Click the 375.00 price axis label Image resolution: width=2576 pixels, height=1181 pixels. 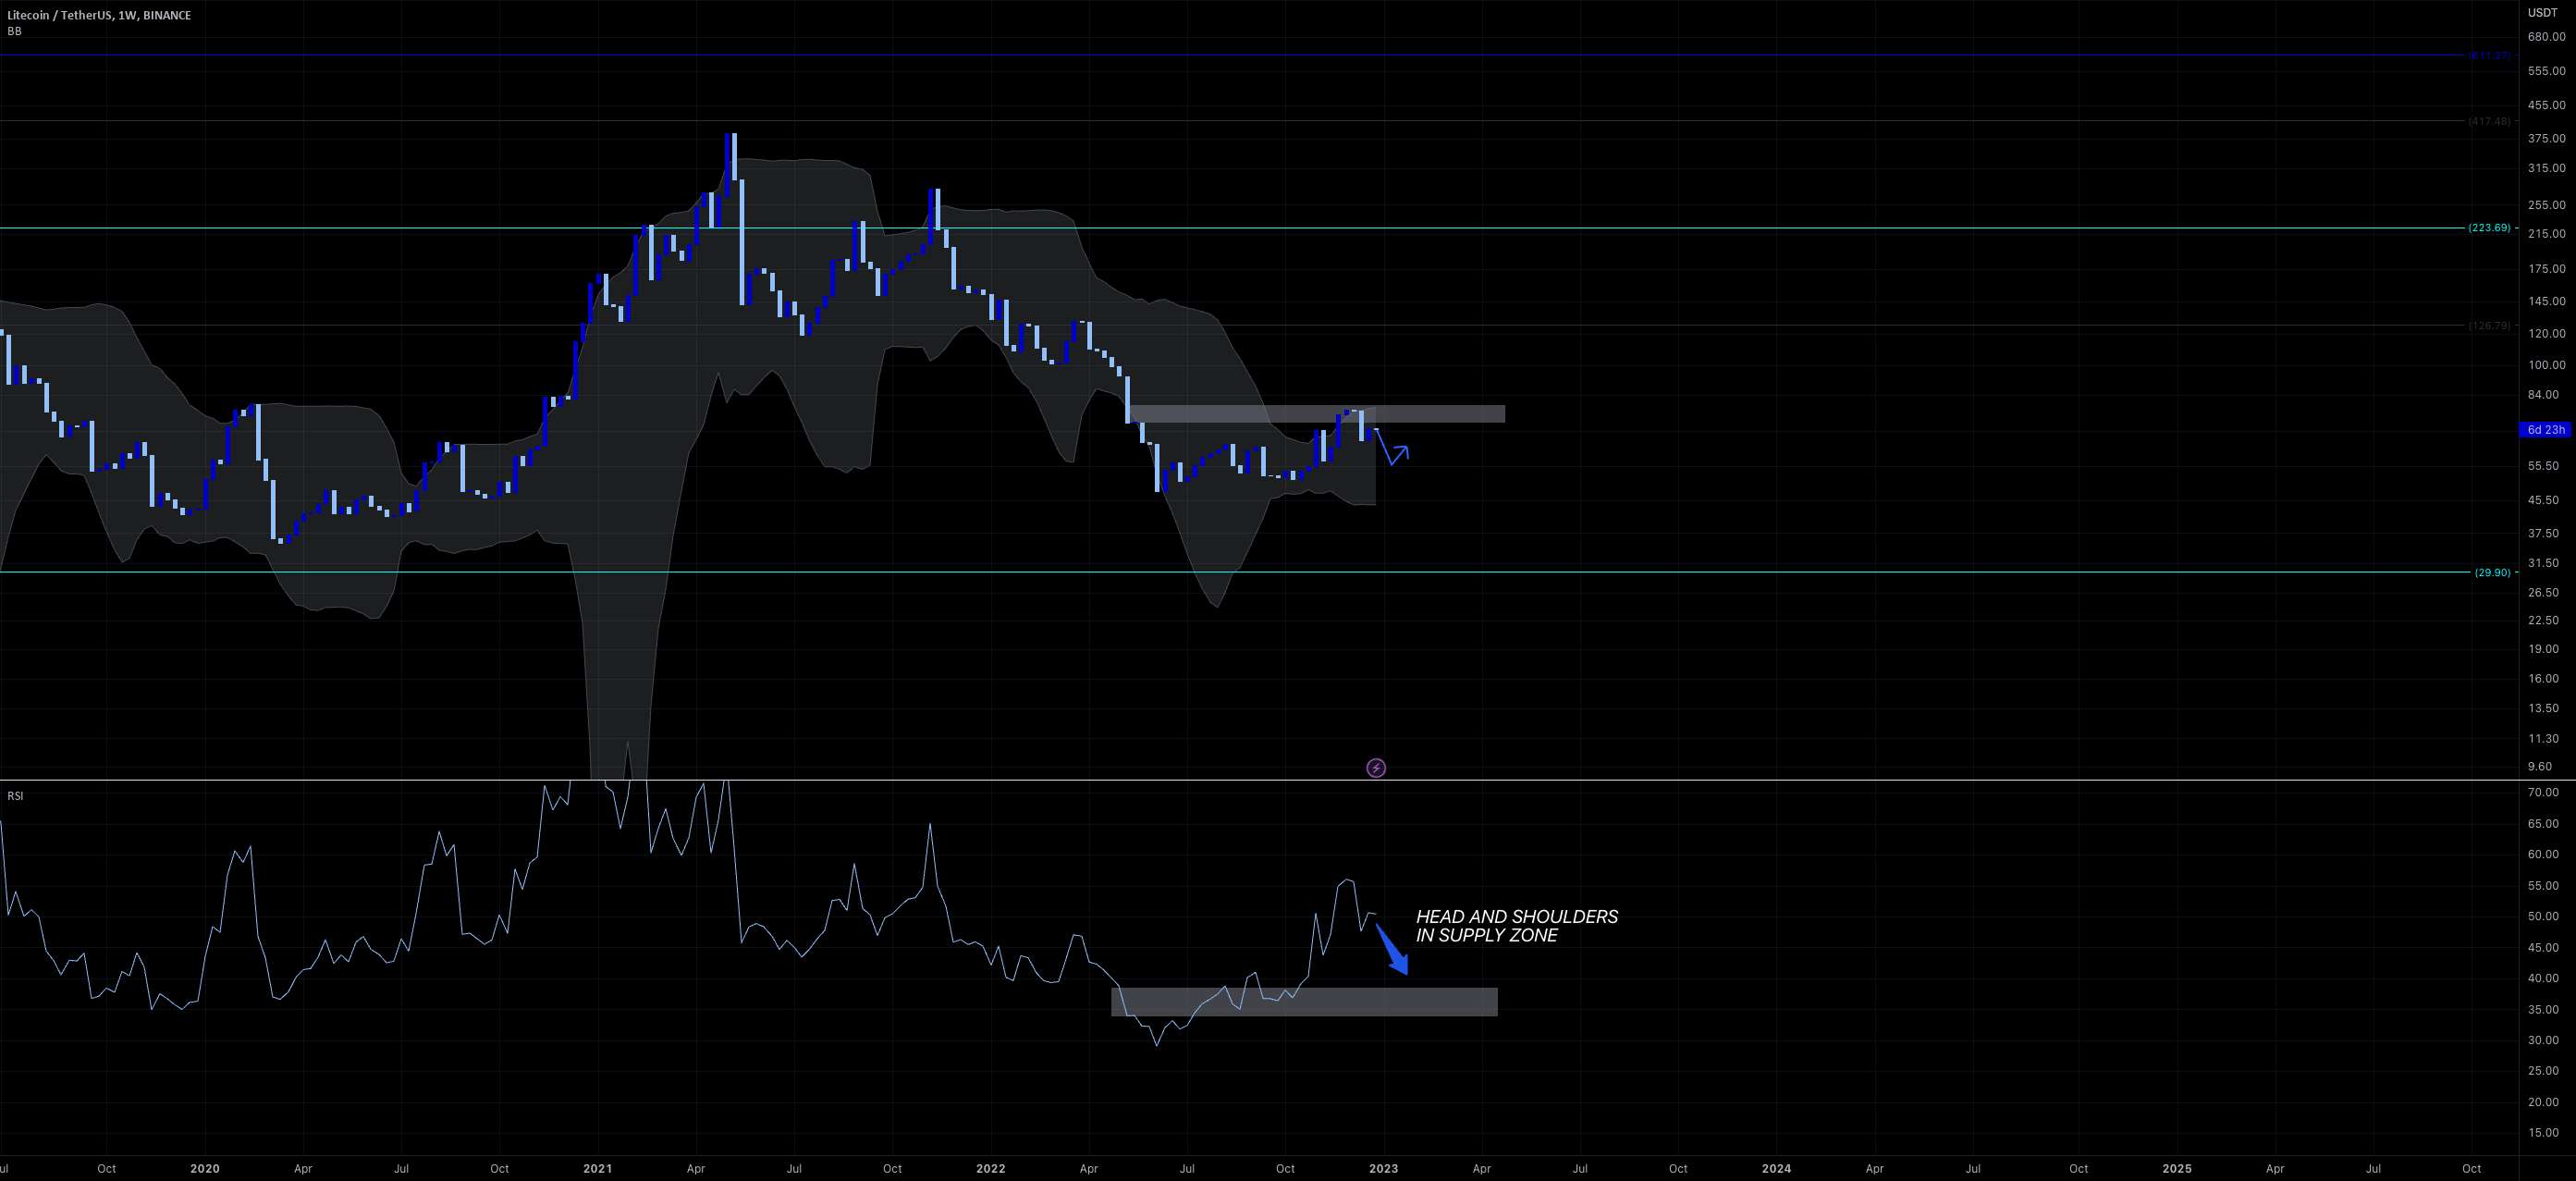pos(2546,139)
